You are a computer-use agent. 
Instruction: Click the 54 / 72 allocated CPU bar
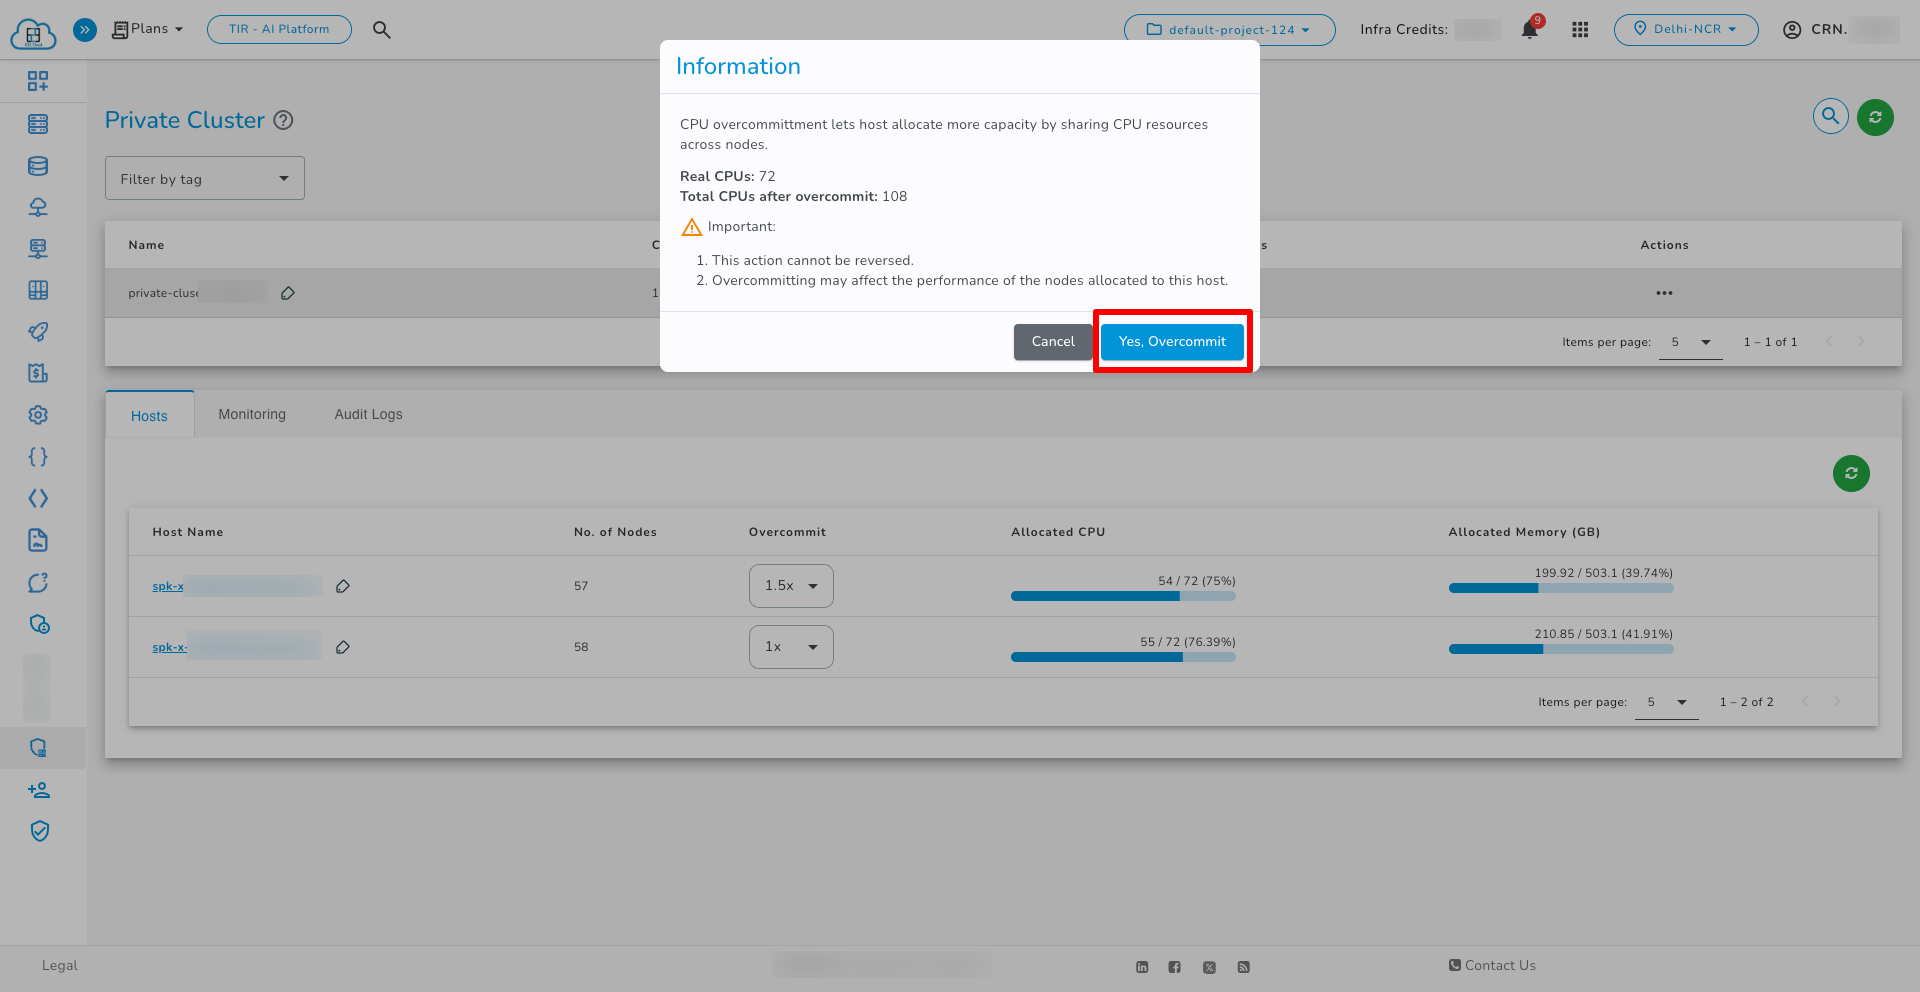1123,596
